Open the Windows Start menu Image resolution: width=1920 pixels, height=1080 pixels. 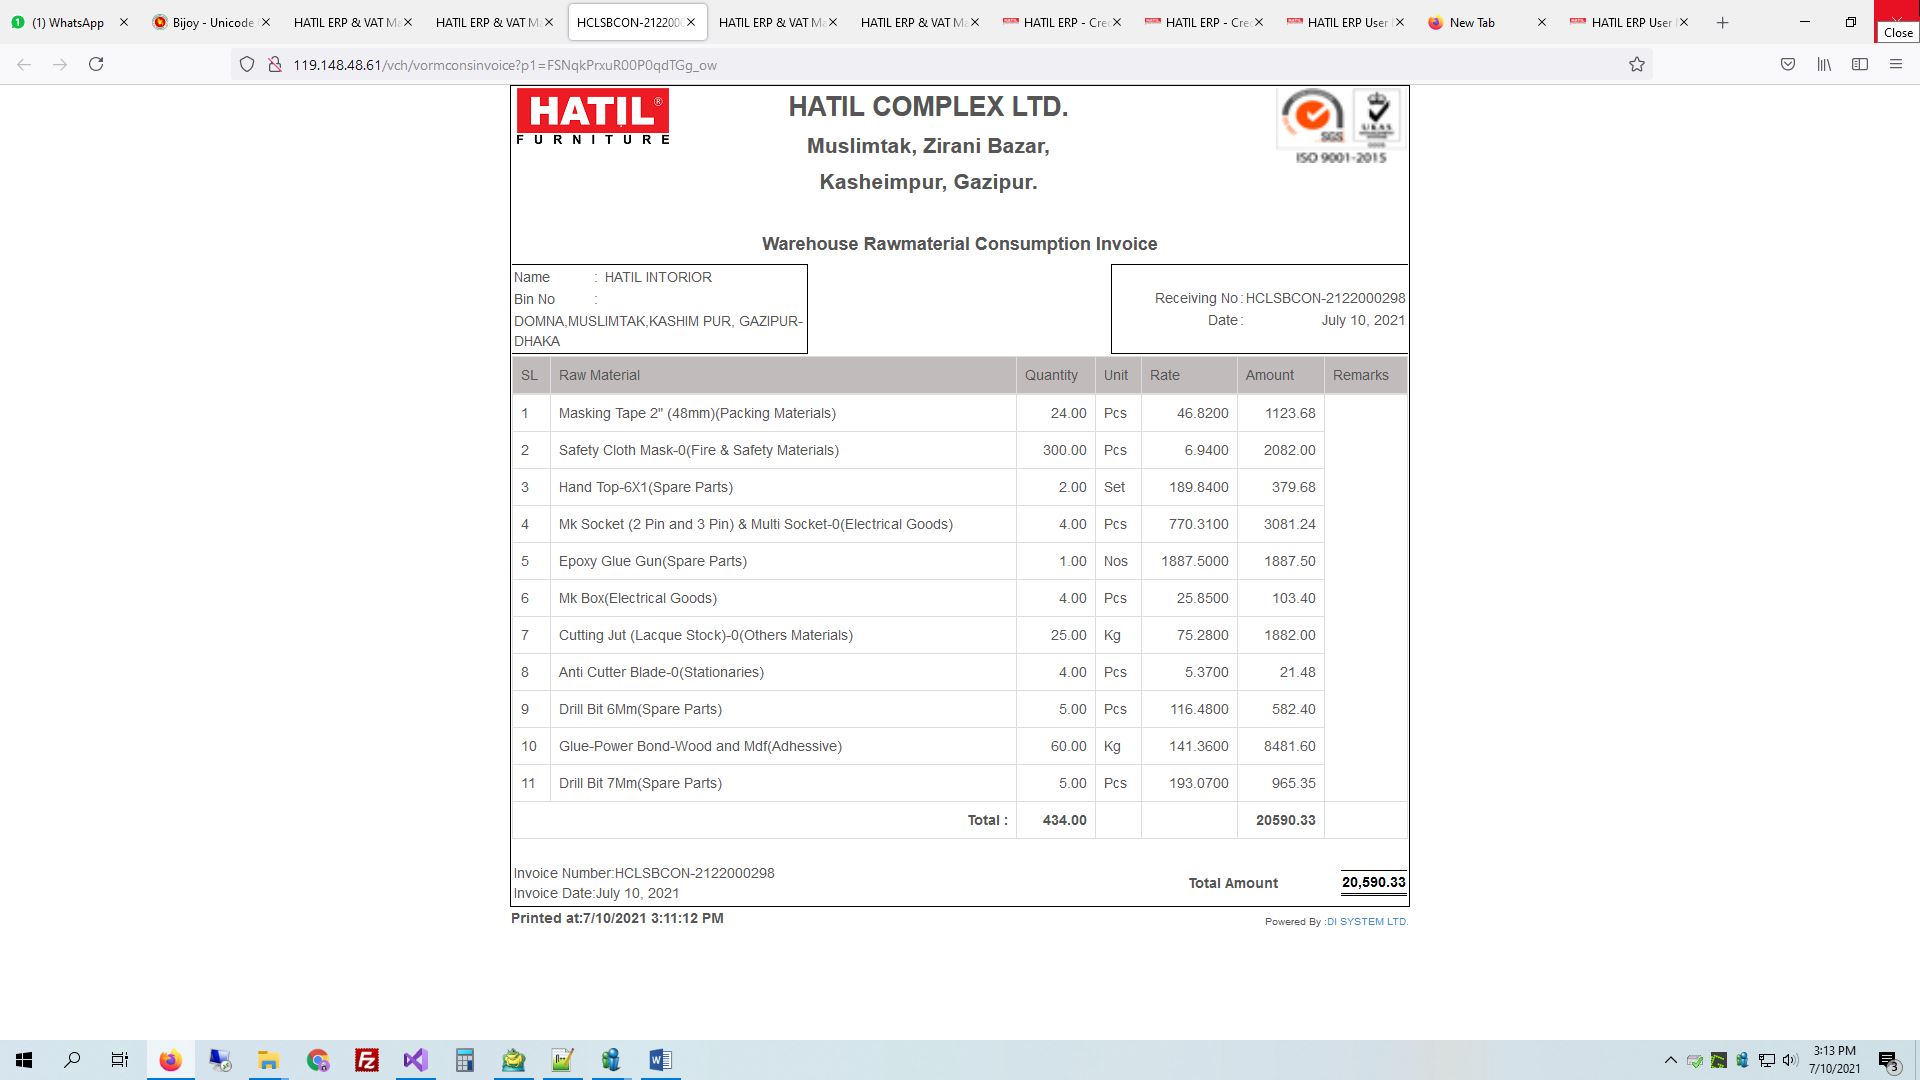(x=24, y=1060)
